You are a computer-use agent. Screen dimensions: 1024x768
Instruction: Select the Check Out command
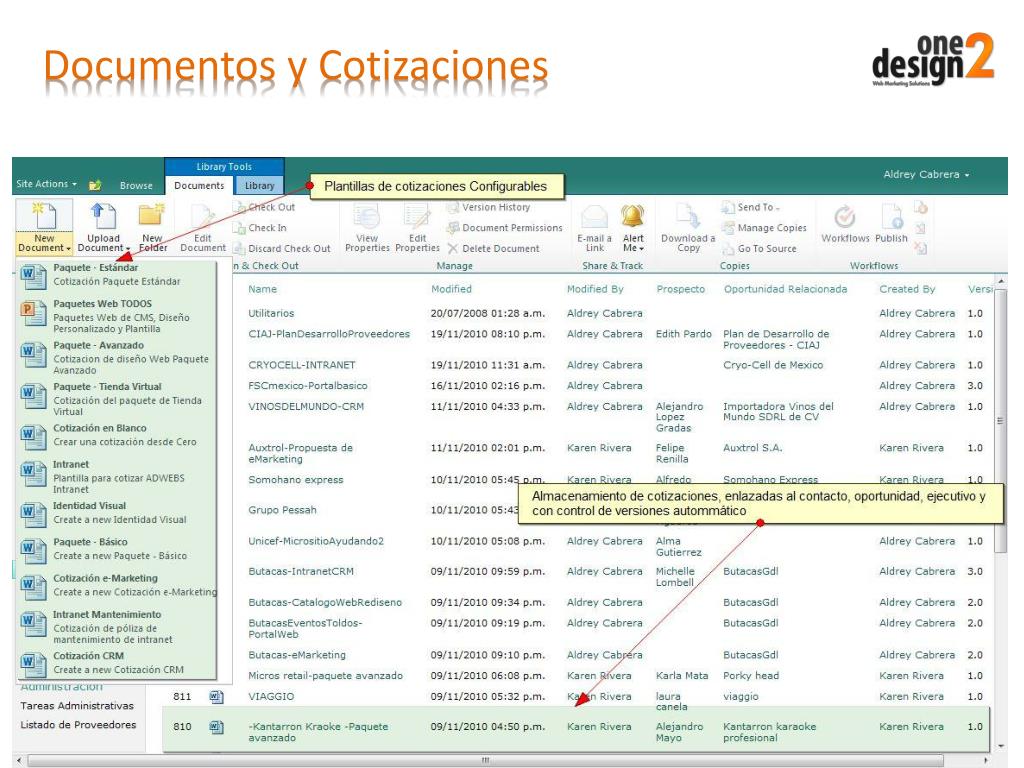point(264,207)
